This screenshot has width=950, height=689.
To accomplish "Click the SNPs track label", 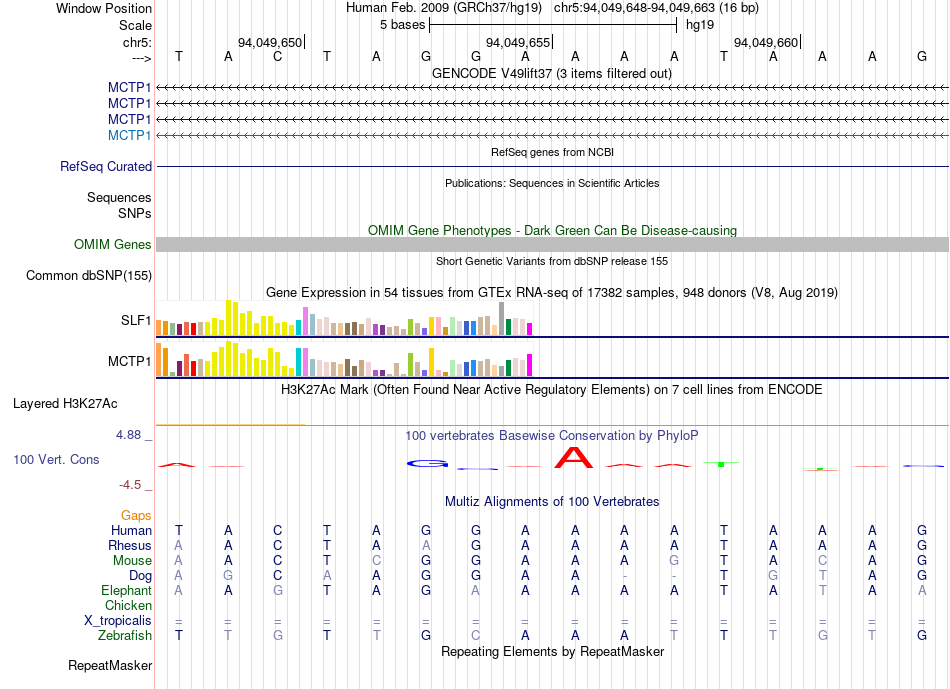I will pos(135,213).
